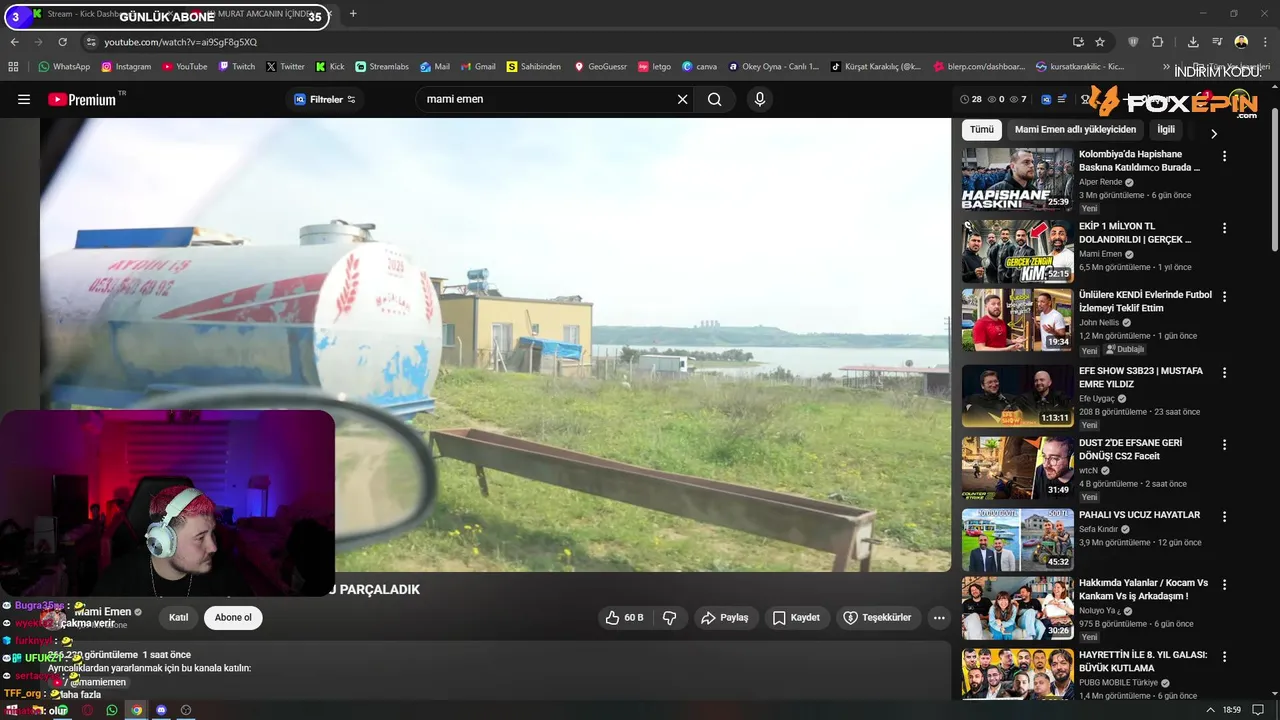Open the Sahibinden bookmark
The height and width of the screenshot is (720, 1280).
click(x=534, y=67)
